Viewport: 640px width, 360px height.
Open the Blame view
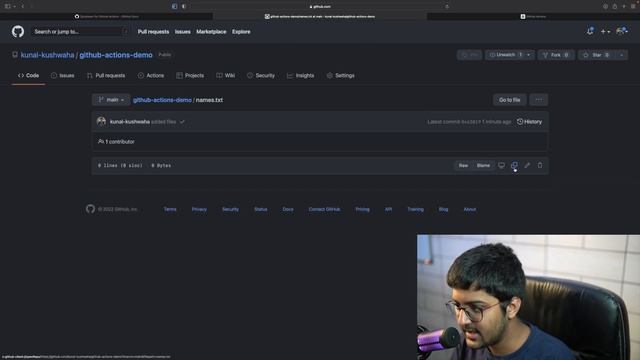[483, 165]
